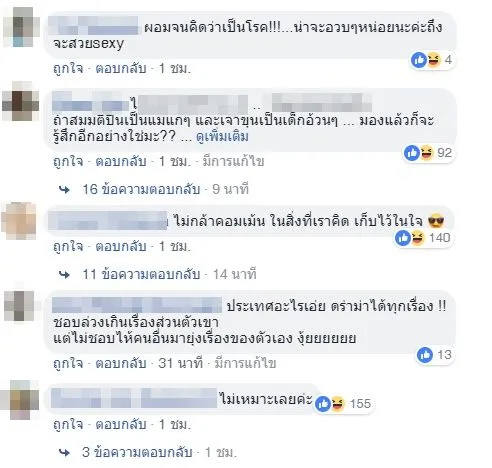
Task: Click ตอบกลับ under the ไม่กล้าคอมเม้น comment
Action: pos(121,247)
